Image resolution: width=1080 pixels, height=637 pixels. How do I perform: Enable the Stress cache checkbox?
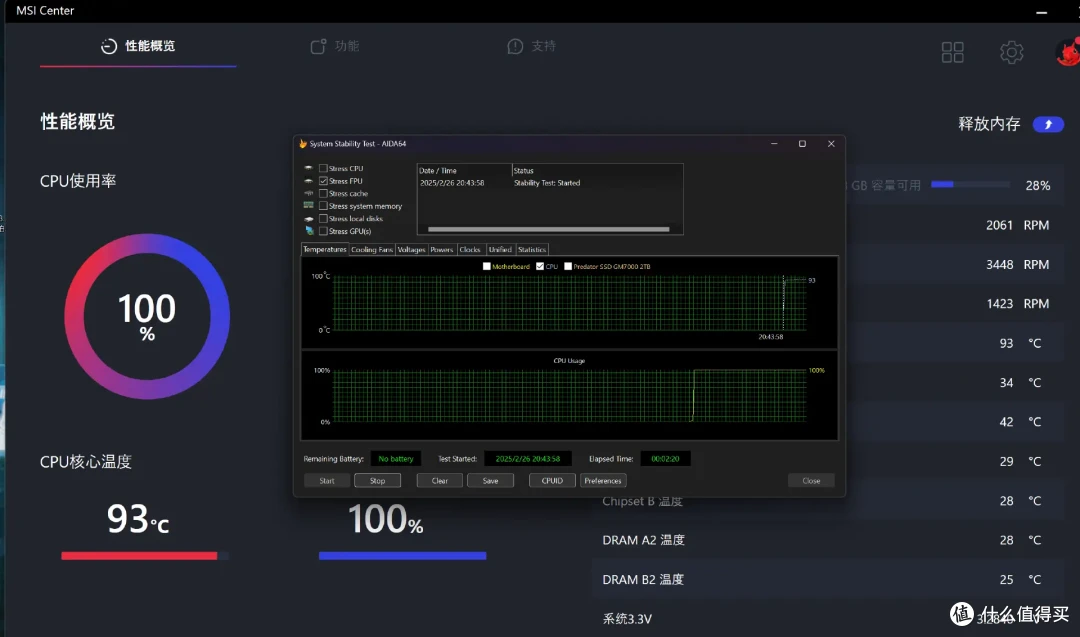click(x=323, y=194)
